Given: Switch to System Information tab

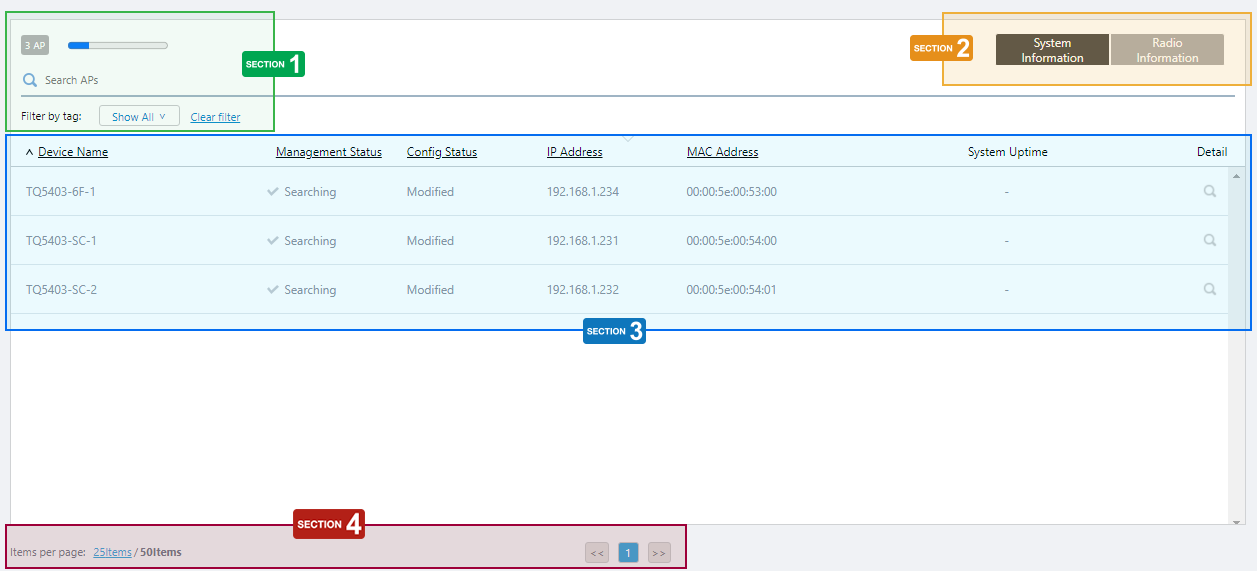Looking at the screenshot, I should (x=1052, y=50).
